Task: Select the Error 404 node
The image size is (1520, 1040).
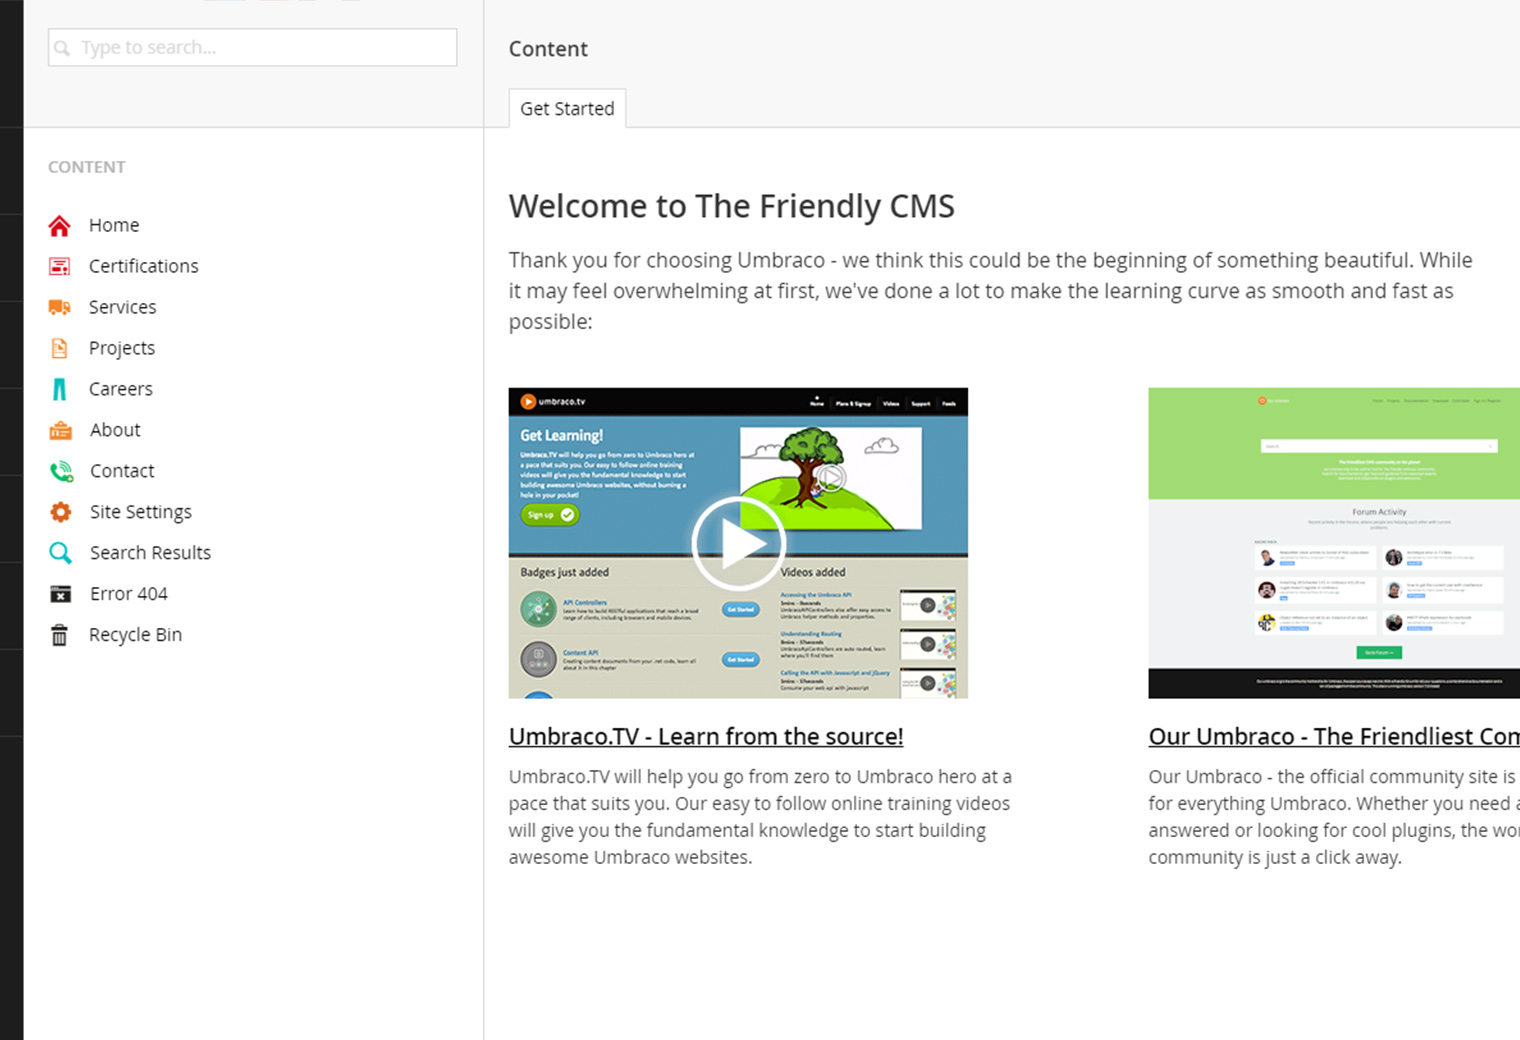Action: (129, 594)
